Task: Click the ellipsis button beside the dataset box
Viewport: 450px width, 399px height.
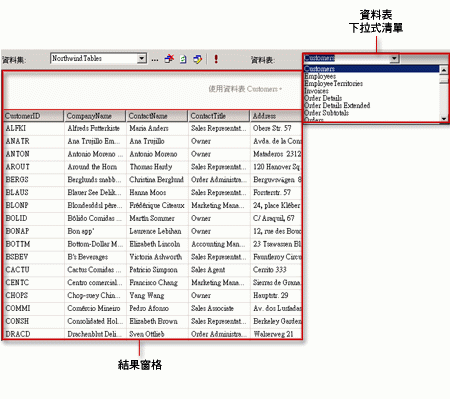Action: click(155, 60)
